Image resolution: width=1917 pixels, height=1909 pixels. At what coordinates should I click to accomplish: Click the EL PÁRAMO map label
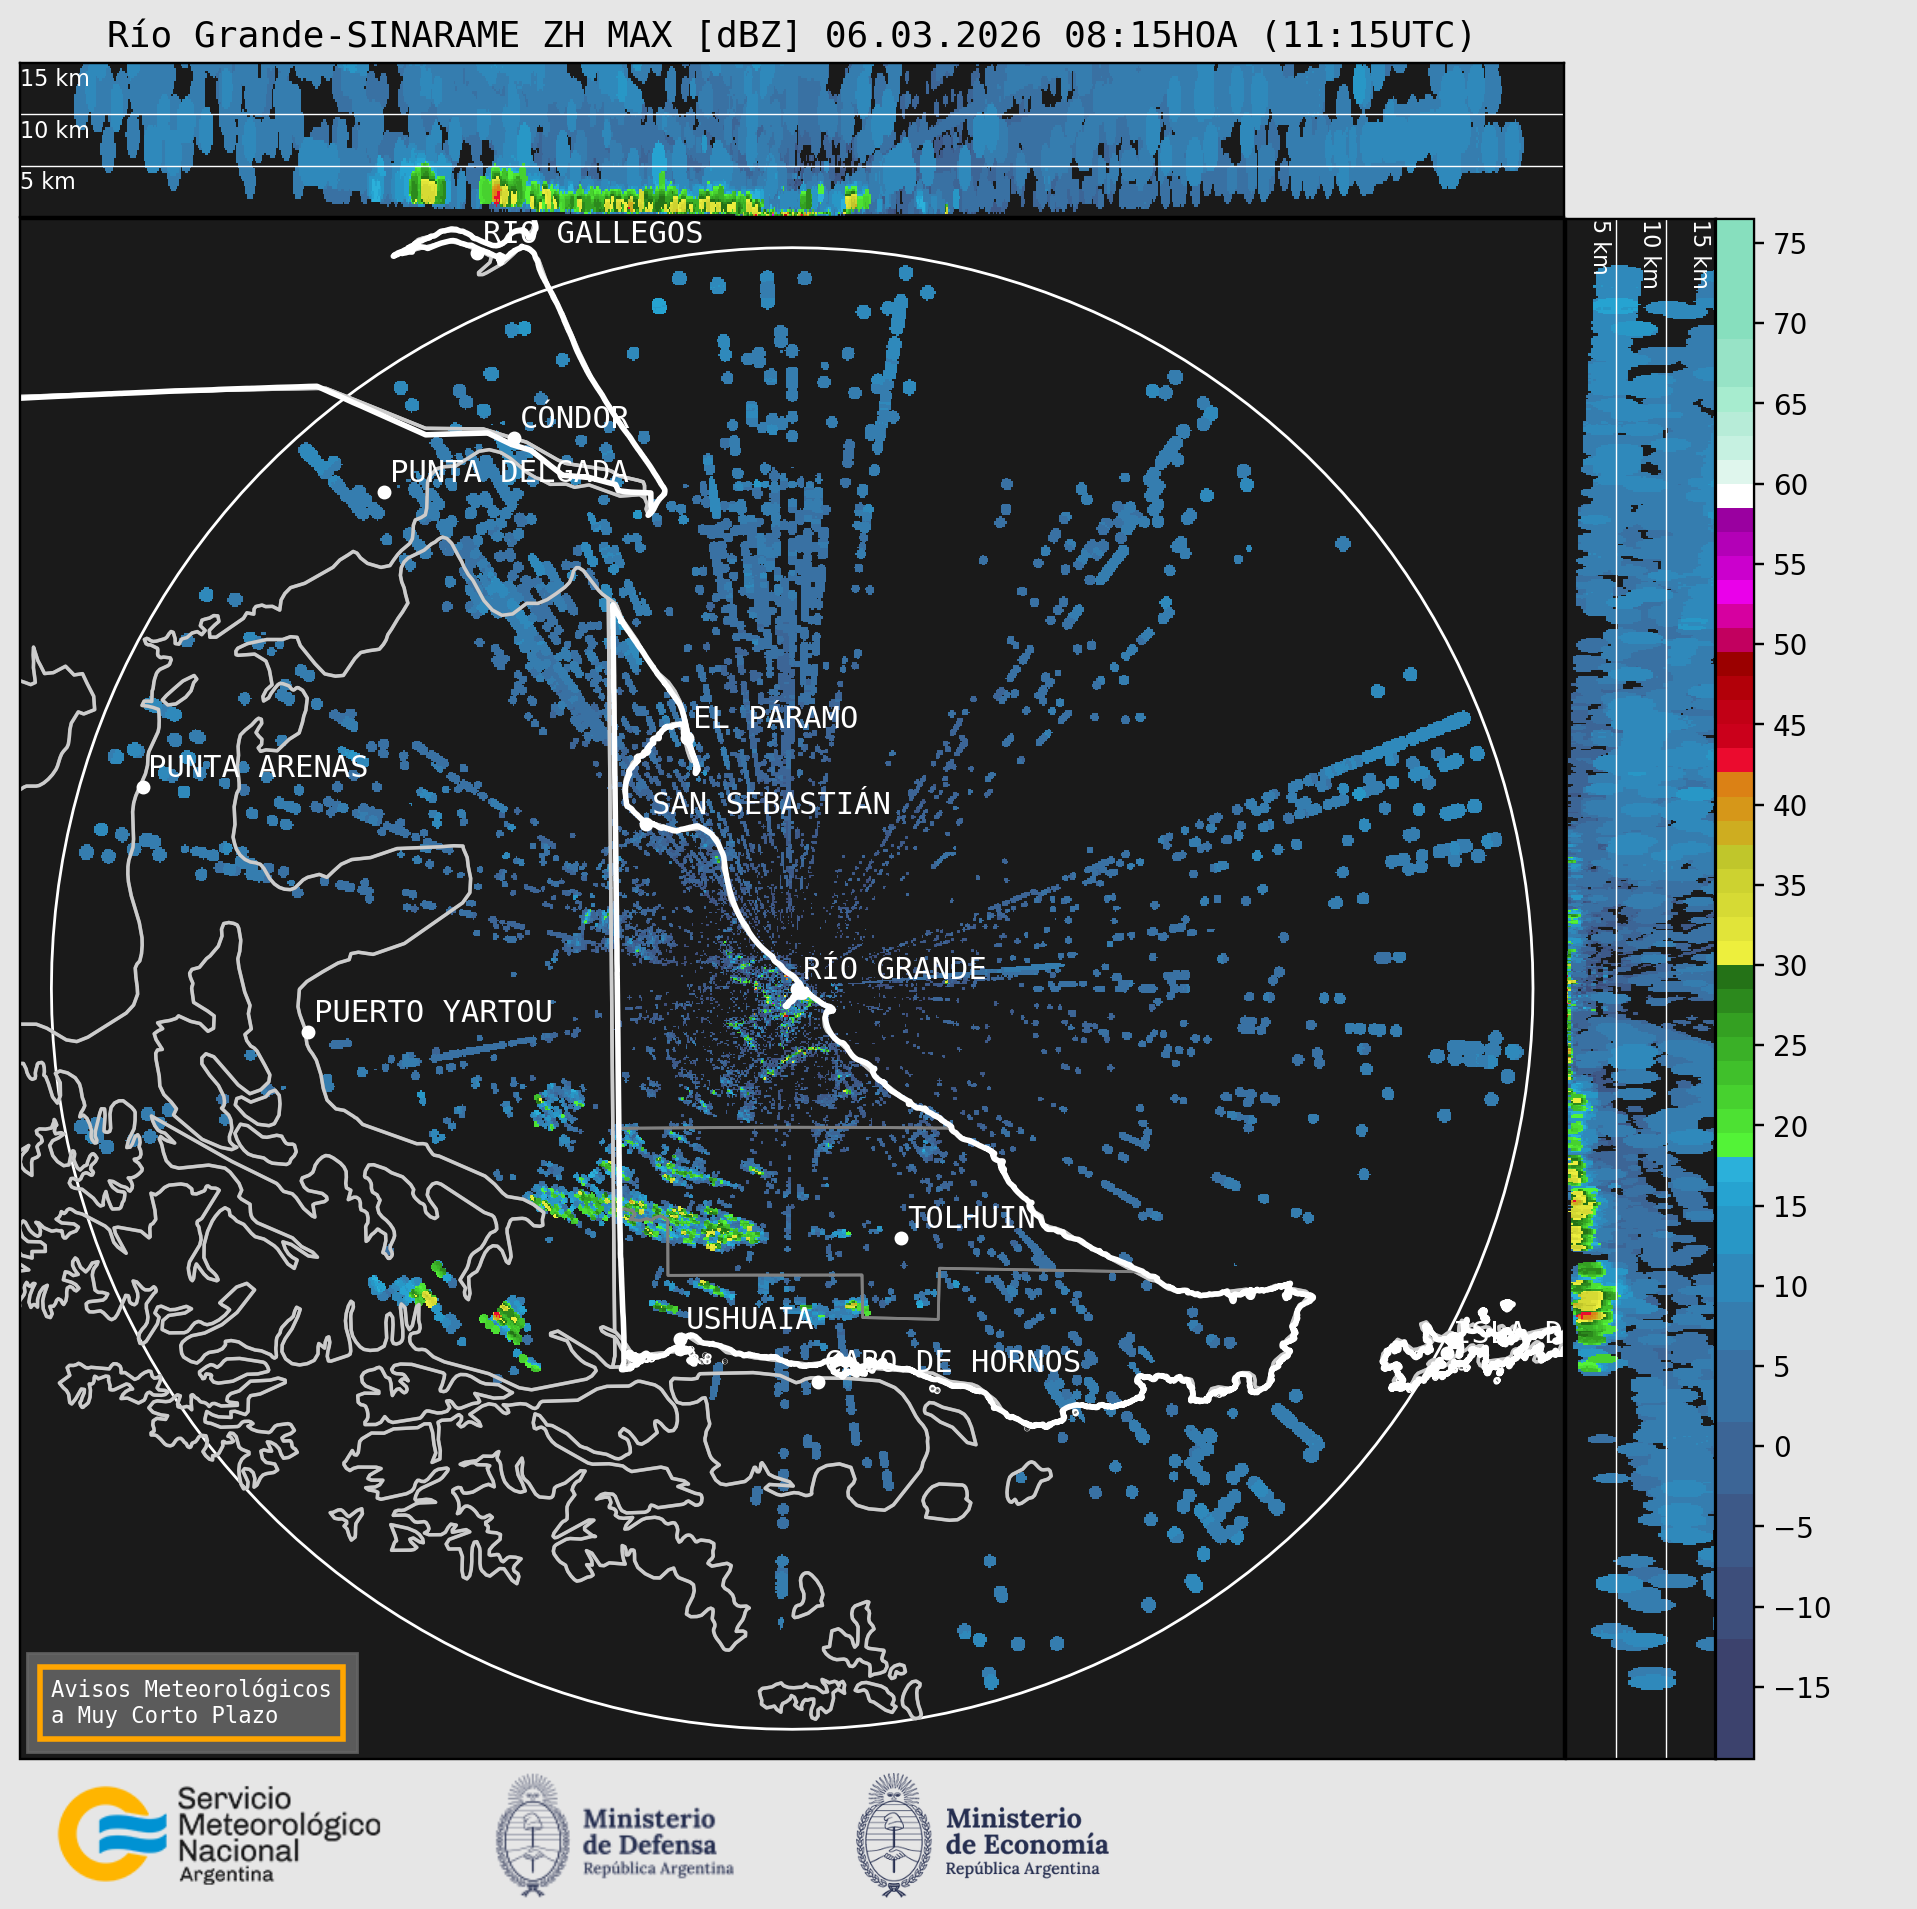[x=776, y=717]
